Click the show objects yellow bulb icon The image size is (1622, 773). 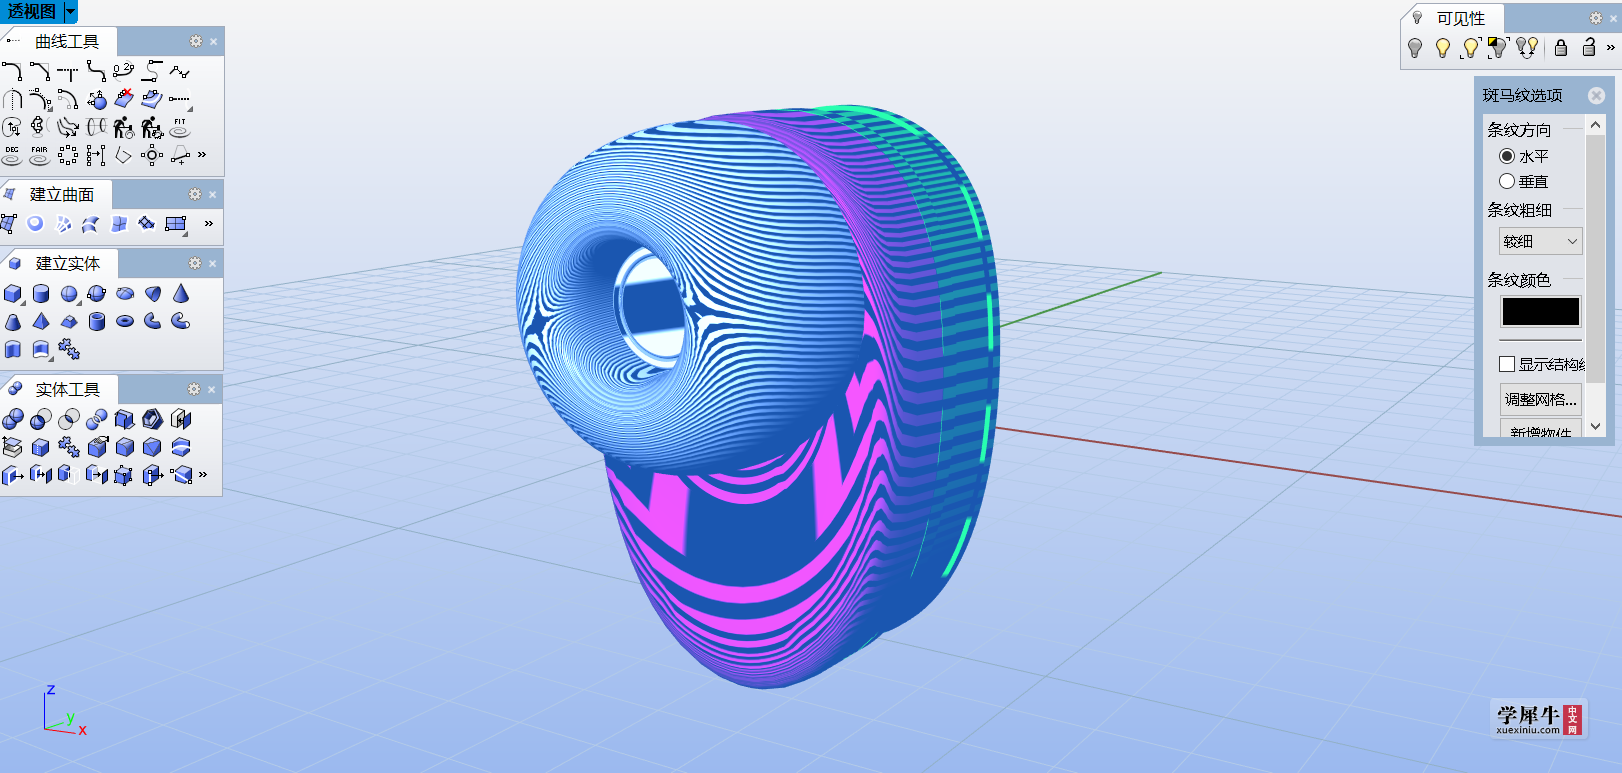(x=1442, y=47)
